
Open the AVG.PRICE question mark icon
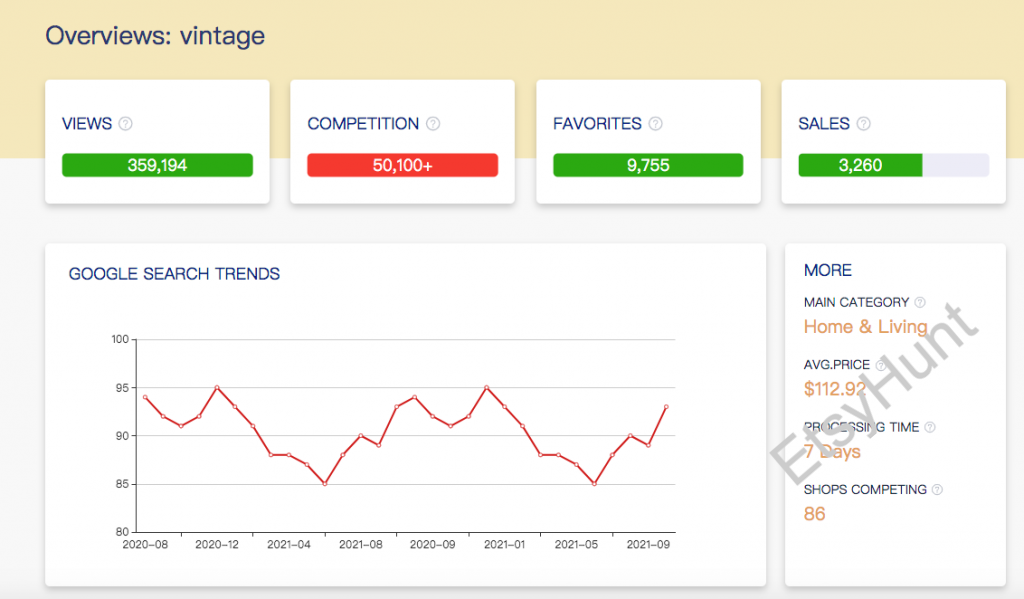(x=880, y=365)
